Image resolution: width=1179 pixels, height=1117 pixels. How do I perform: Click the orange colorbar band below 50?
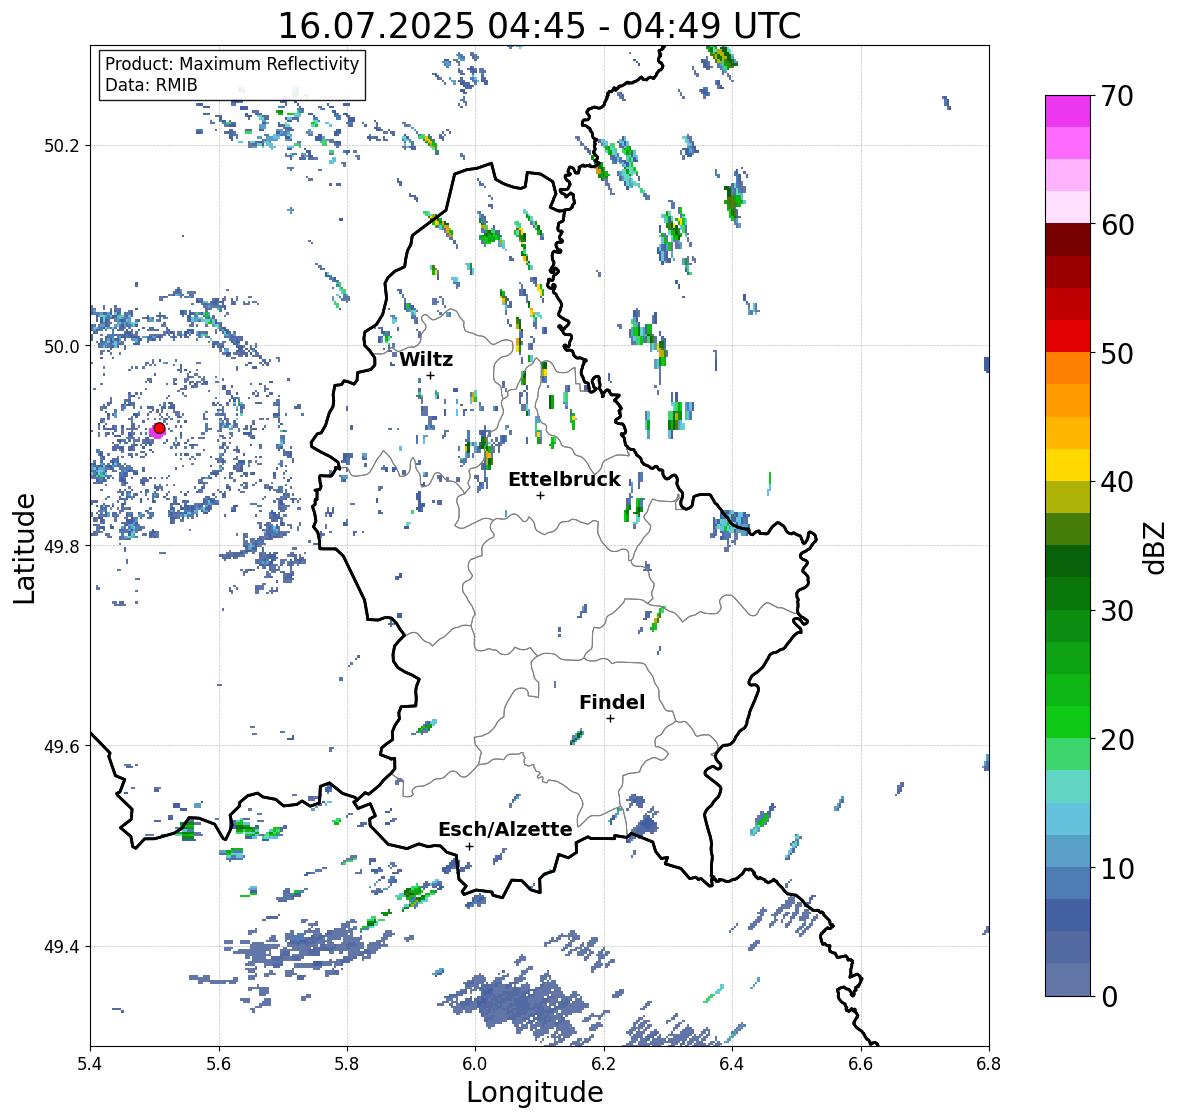[x=1068, y=368]
